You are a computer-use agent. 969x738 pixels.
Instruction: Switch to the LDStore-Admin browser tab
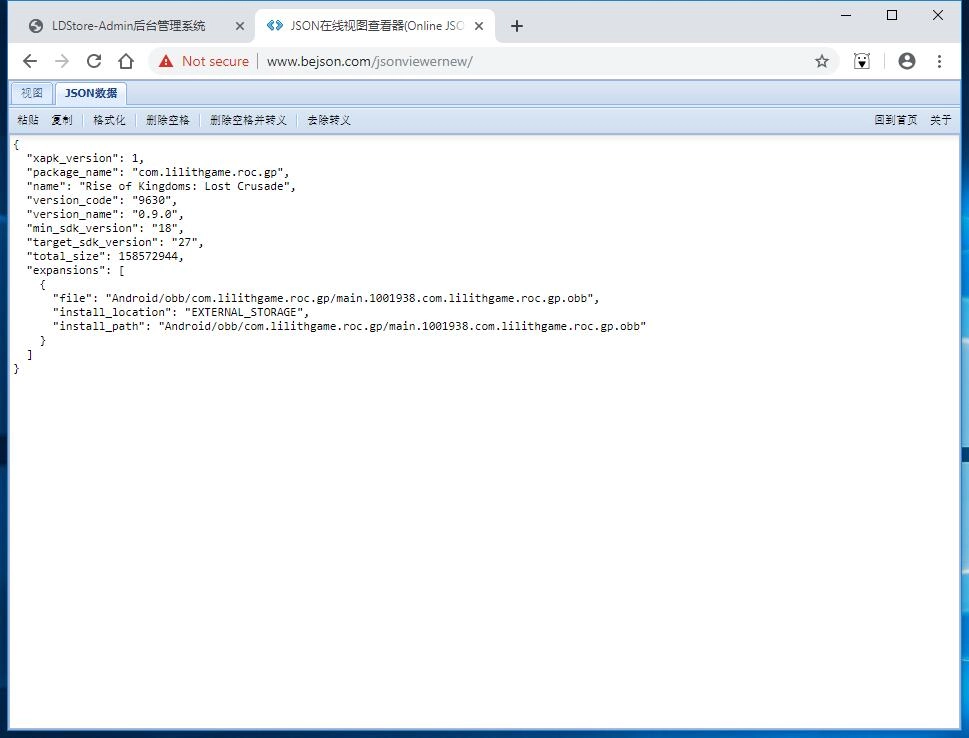click(x=128, y=26)
